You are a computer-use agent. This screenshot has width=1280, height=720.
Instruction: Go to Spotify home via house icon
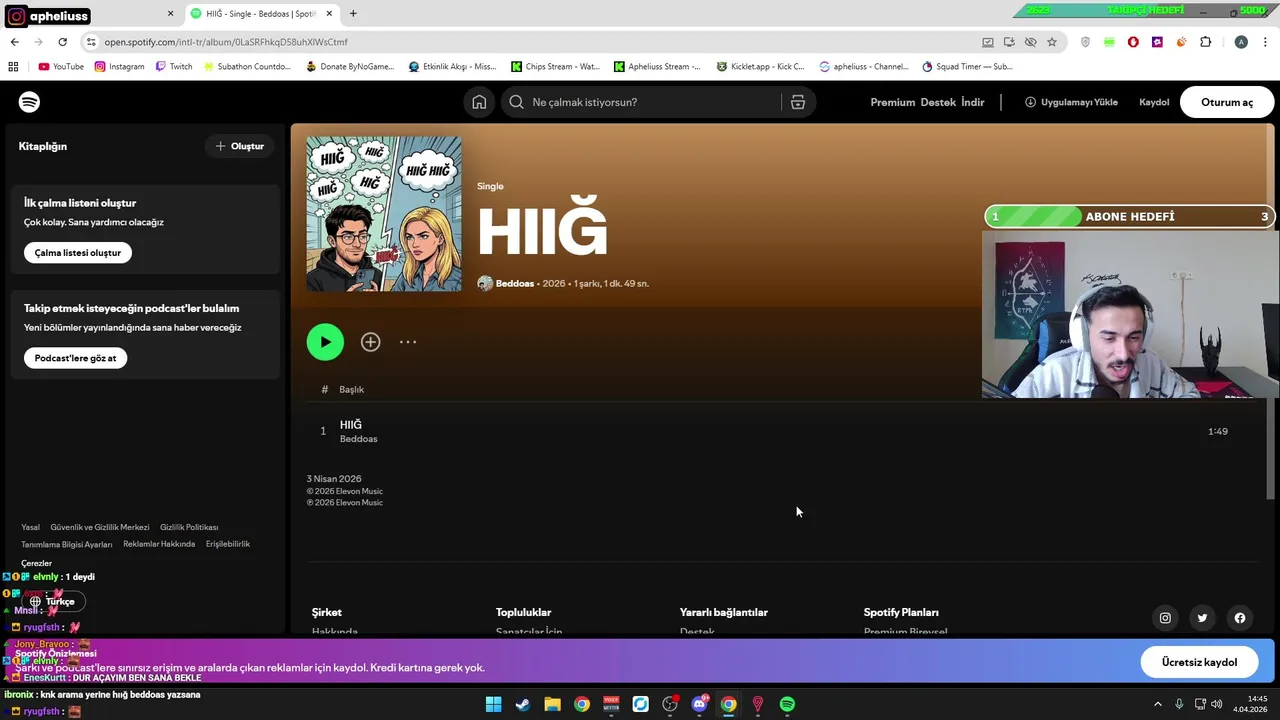pyautogui.click(x=479, y=102)
